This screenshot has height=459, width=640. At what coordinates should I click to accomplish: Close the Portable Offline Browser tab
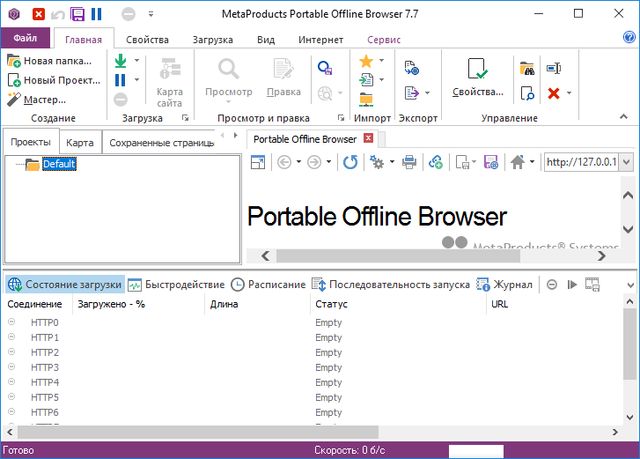(368, 139)
